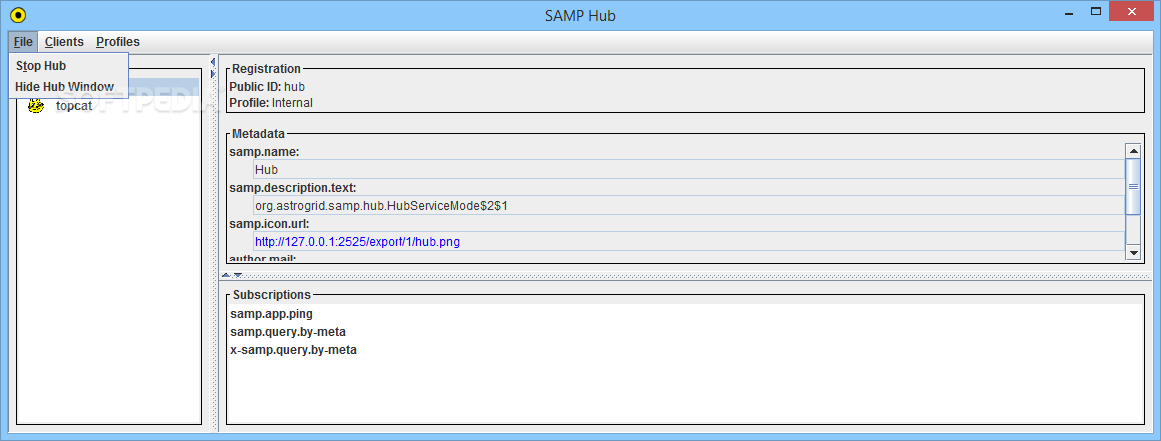The image size is (1161, 441).
Task: Expand client list with right splitter arrow
Action: (213, 73)
